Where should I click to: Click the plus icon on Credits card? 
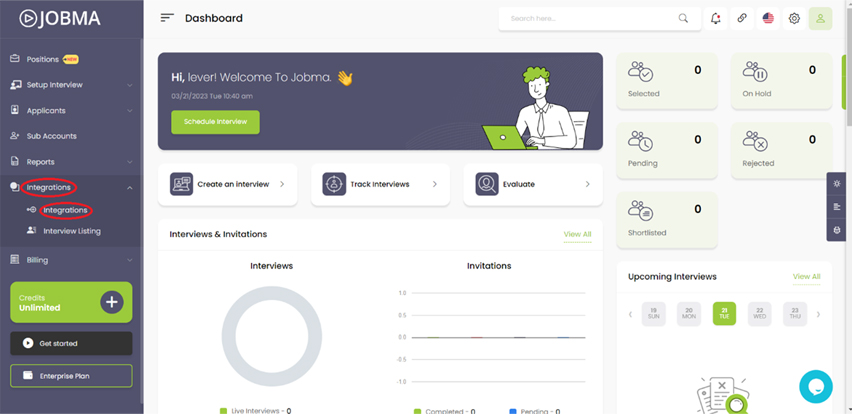(112, 302)
